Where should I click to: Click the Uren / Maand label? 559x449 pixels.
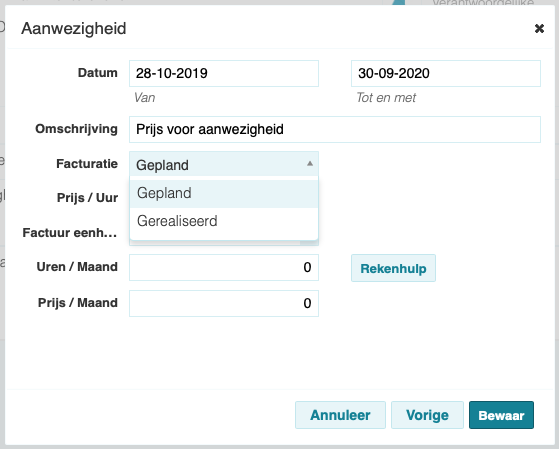click(77, 267)
